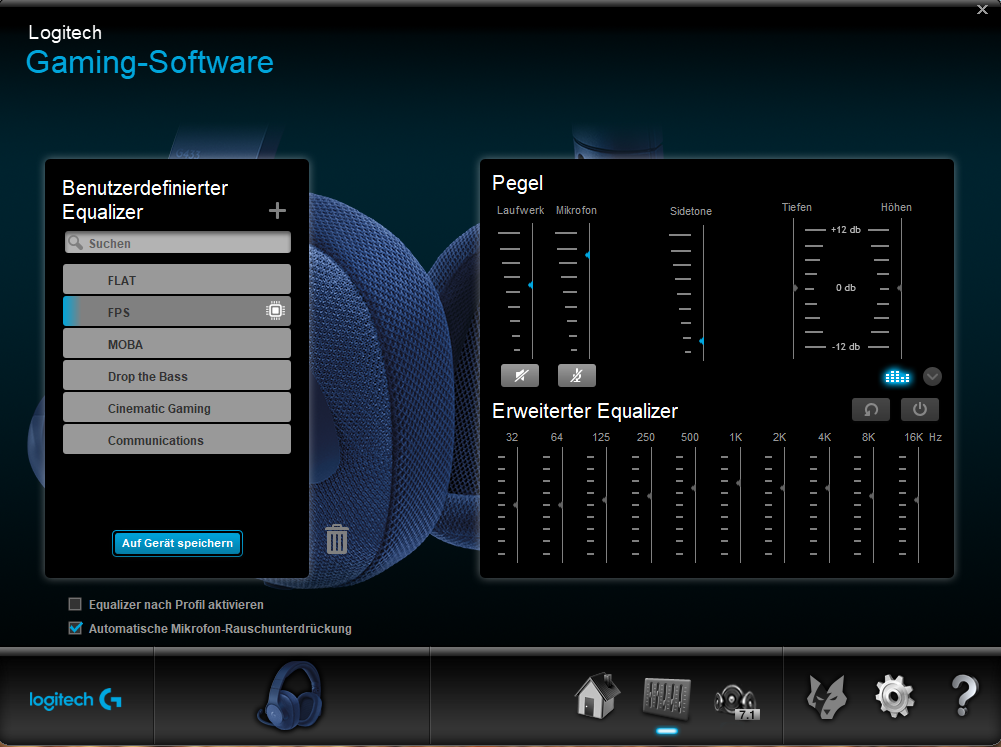1001x747 pixels.
Task: Select the MOBA equalizer preset
Action: tap(177, 343)
